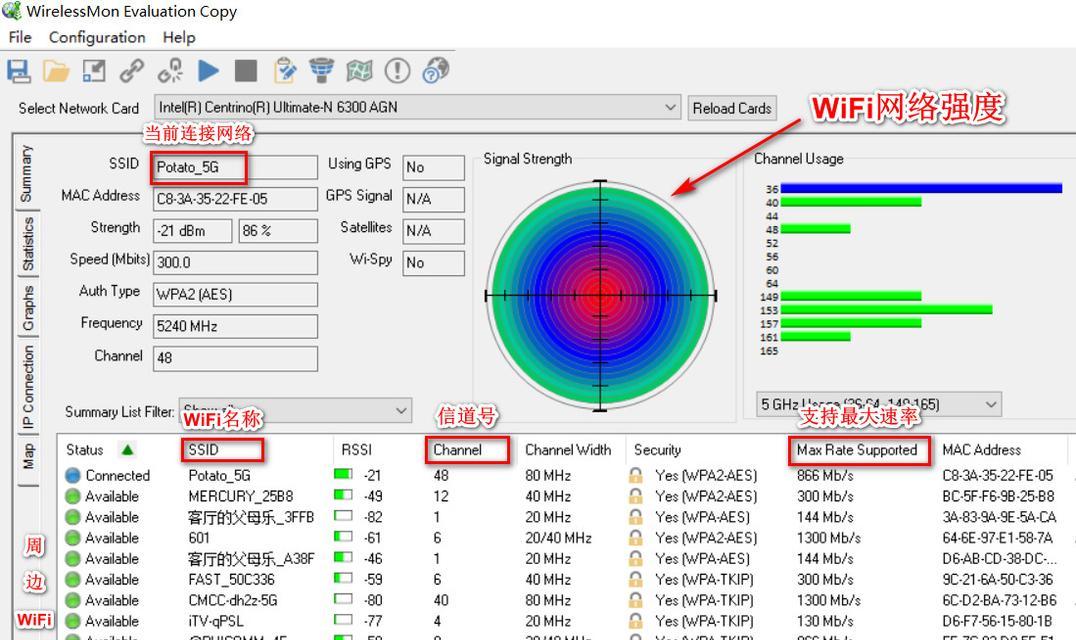Viewport: 1076px width, 640px height.
Task: Click the RSSI signal bar for MERCURY_25B8
Action: pyautogui.click(x=343, y=495)
